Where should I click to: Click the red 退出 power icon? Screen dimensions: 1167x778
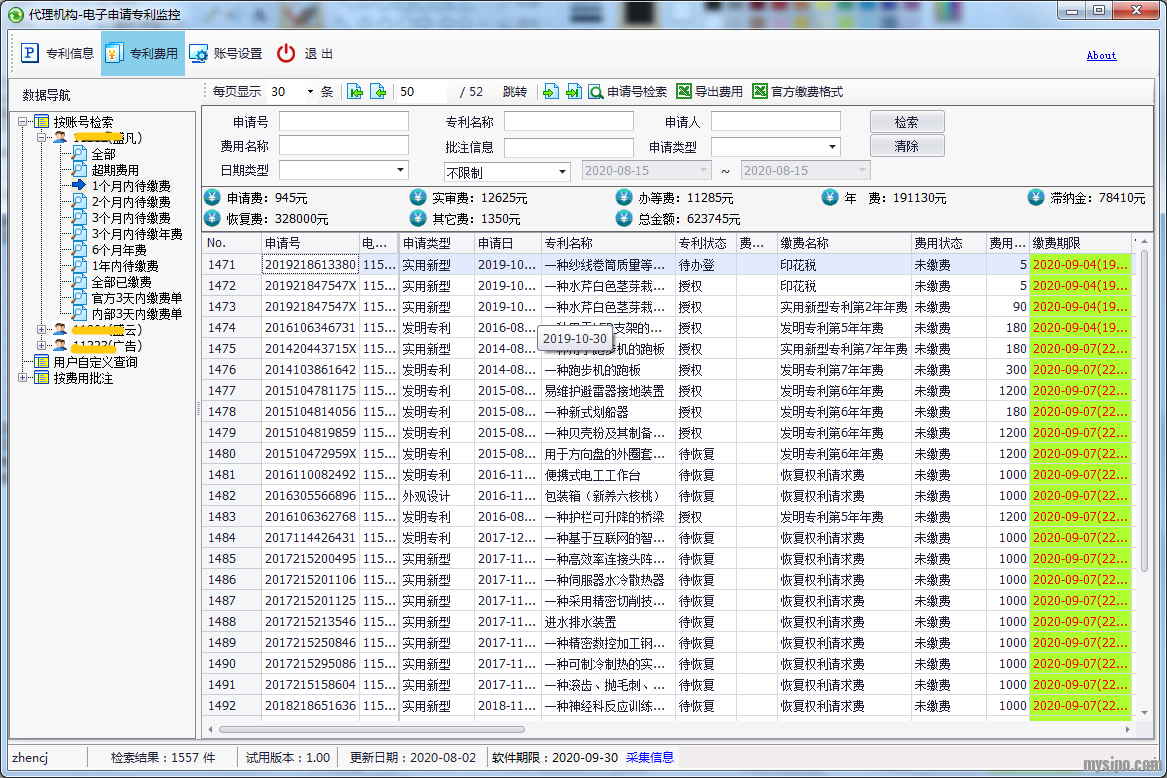(x=286, y=54)
